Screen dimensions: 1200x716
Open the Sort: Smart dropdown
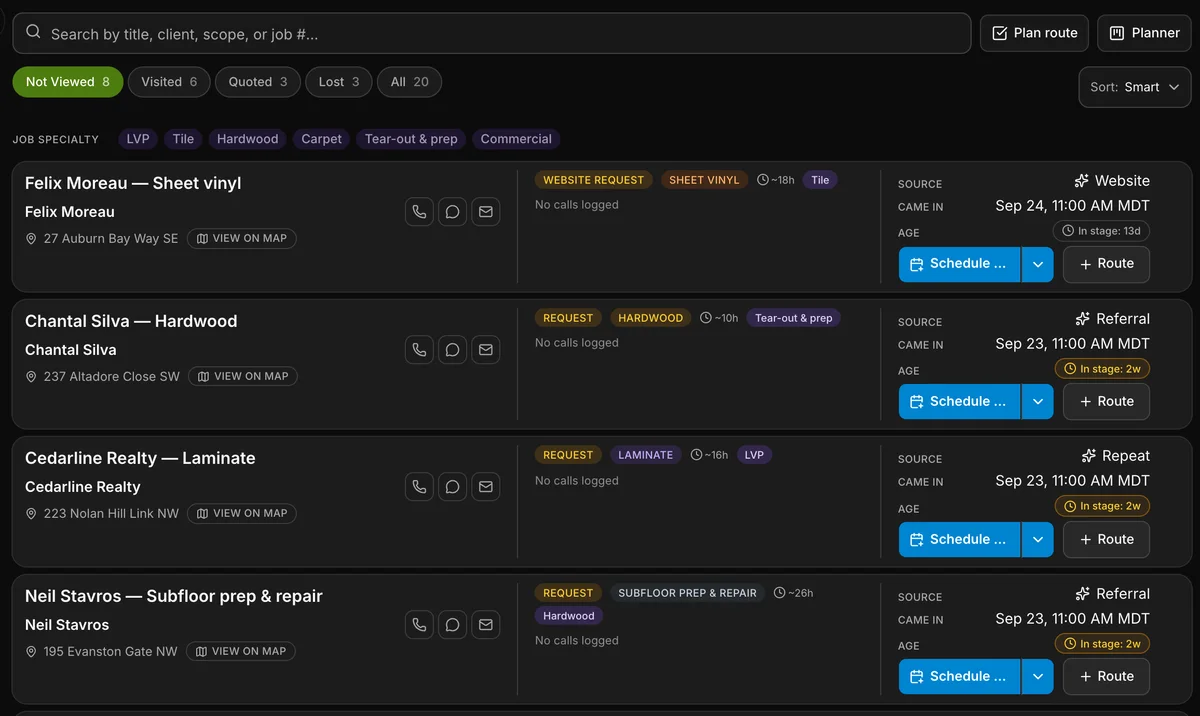pos(1135,87)
